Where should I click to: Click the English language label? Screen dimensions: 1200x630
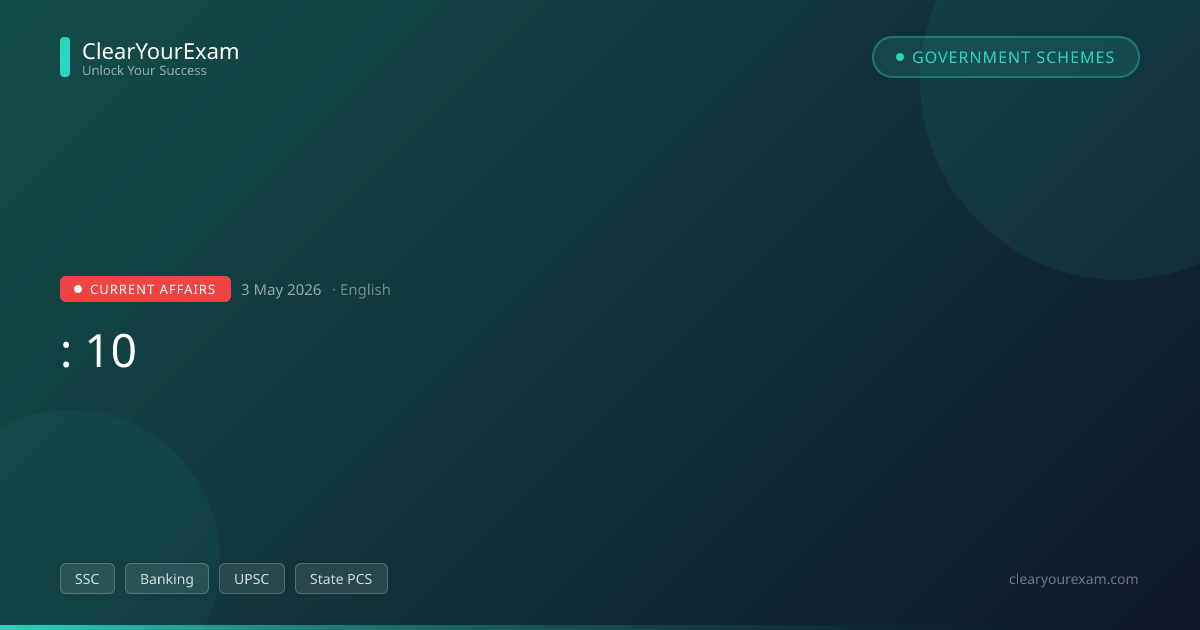365,290
